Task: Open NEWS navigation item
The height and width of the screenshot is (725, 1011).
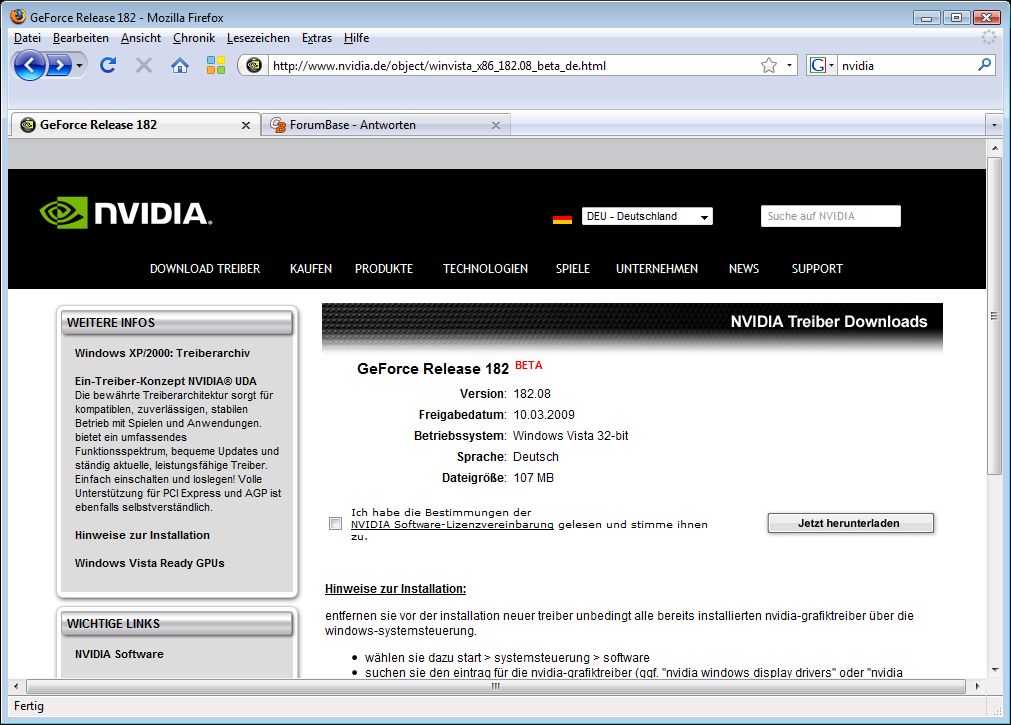Action: click(743, 268)
